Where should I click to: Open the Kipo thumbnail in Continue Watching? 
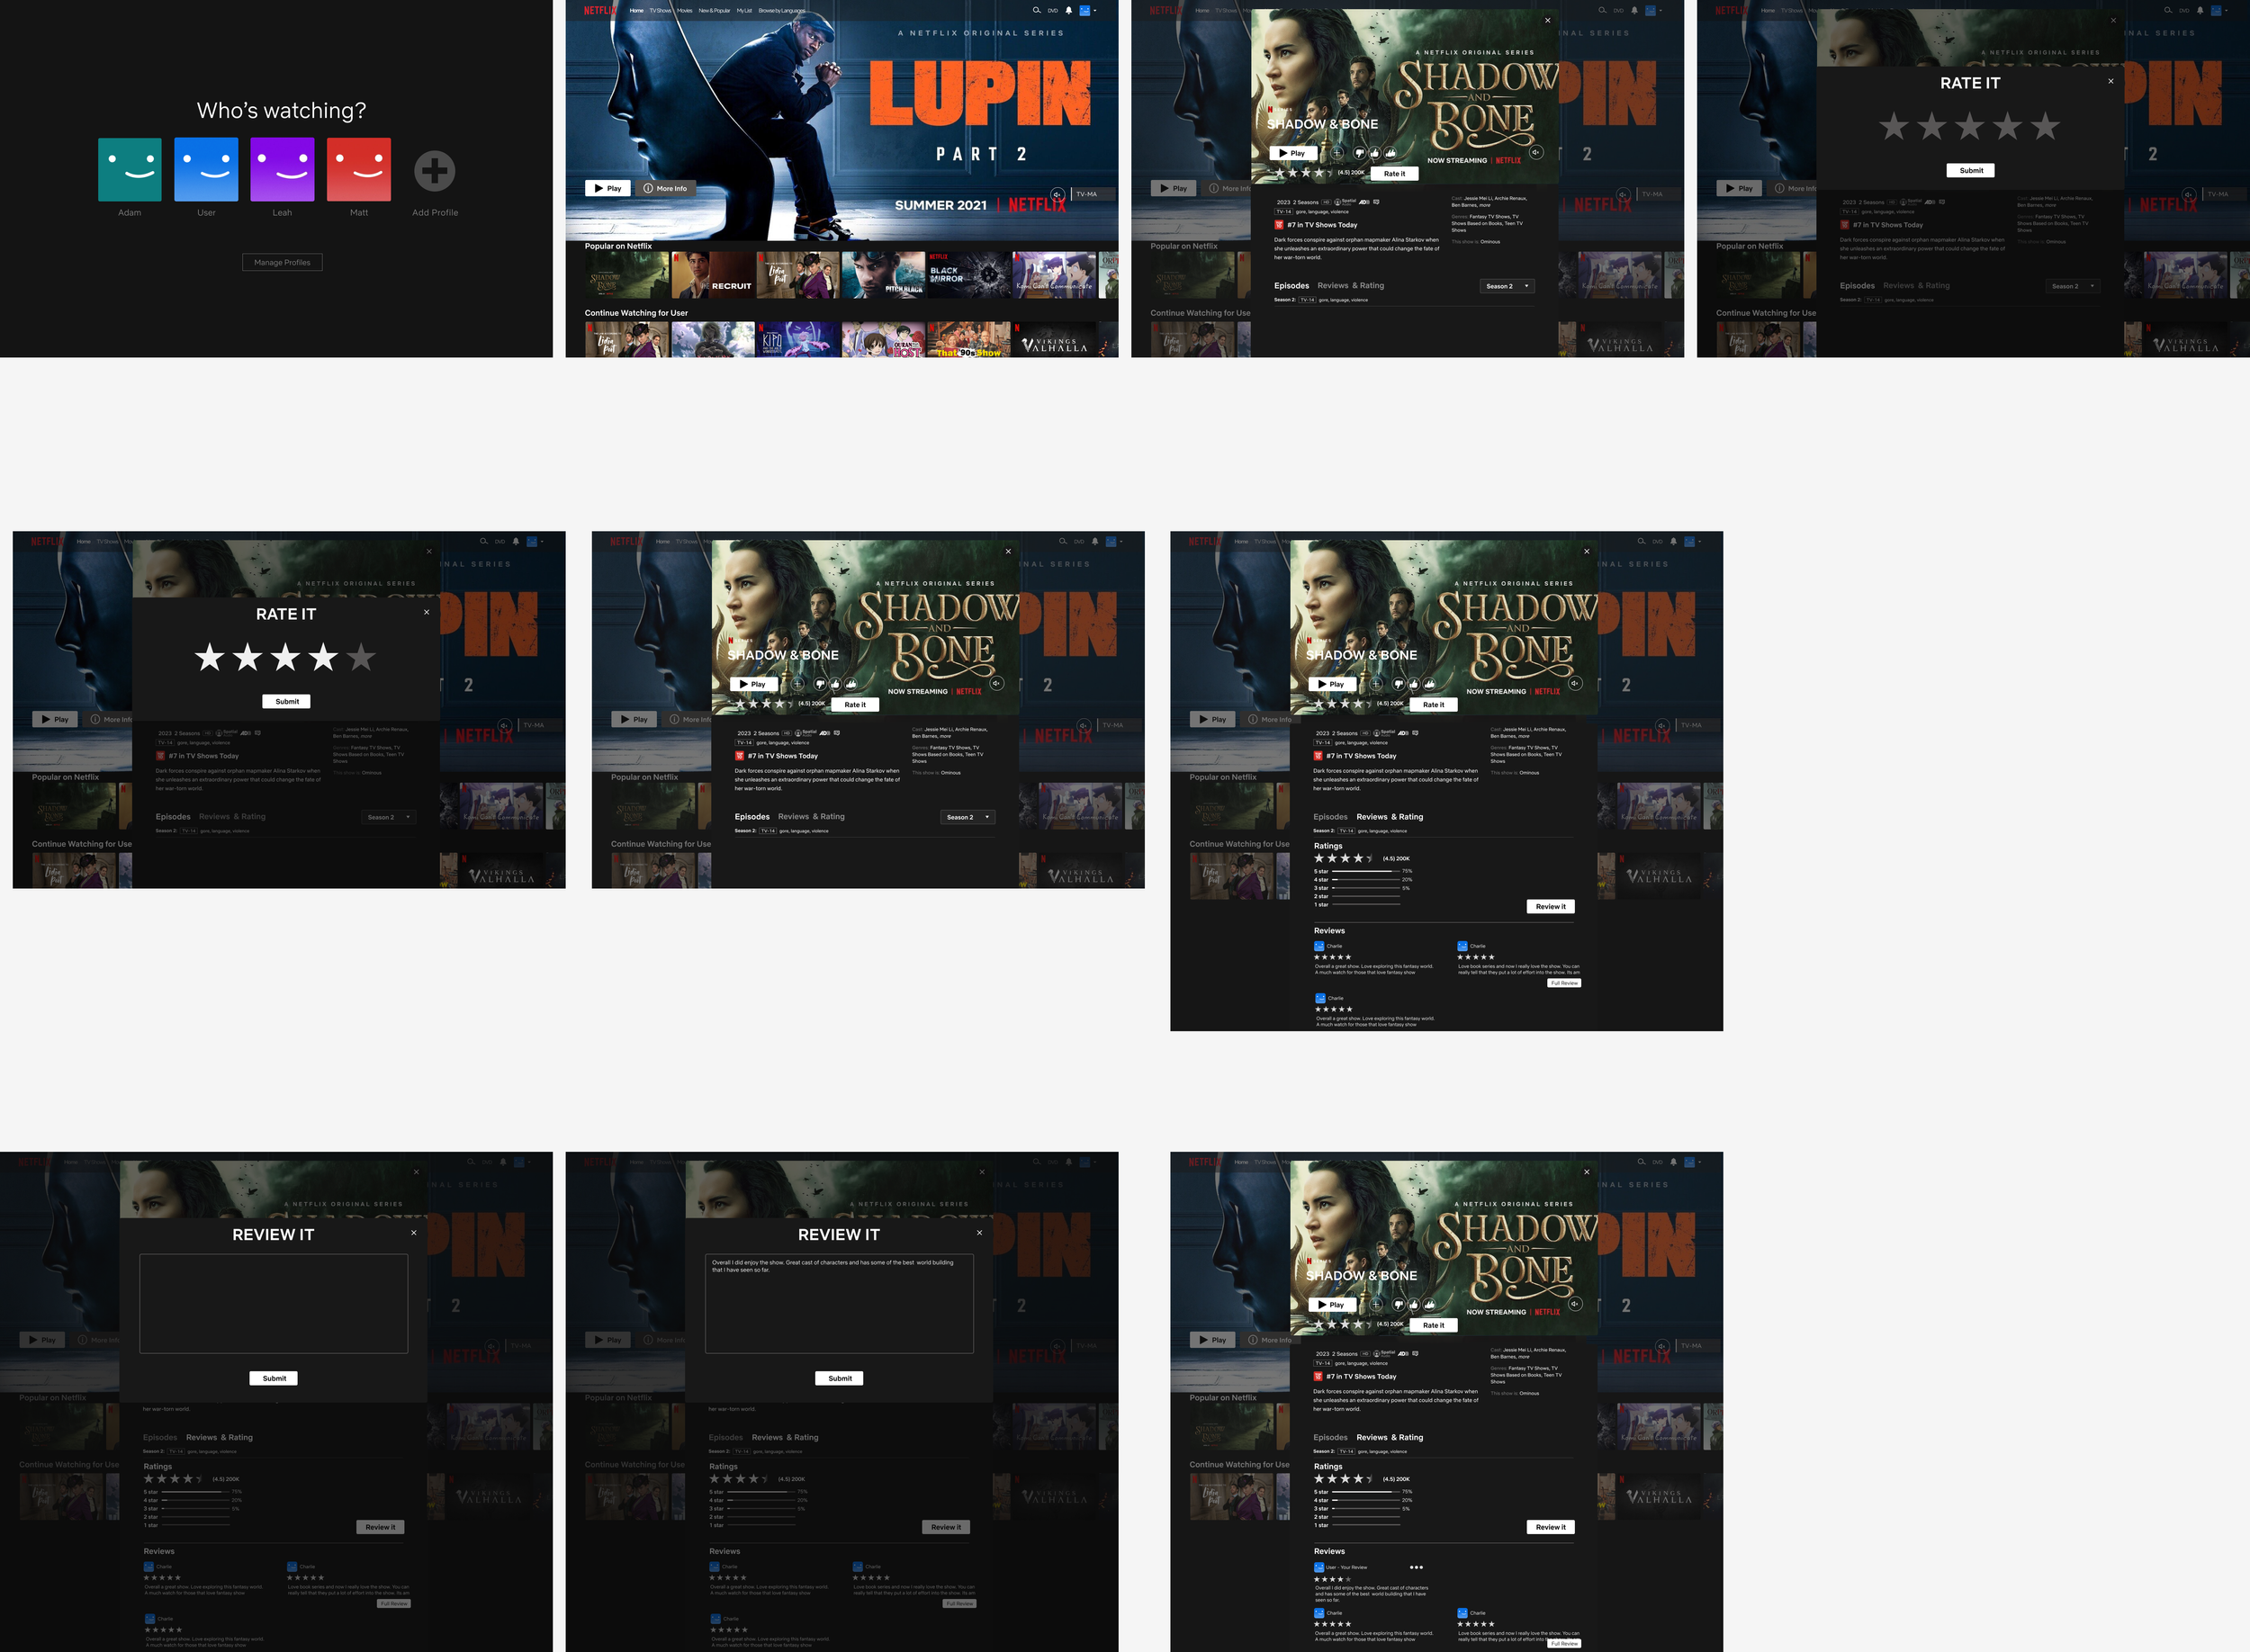[x=798, y=340]
